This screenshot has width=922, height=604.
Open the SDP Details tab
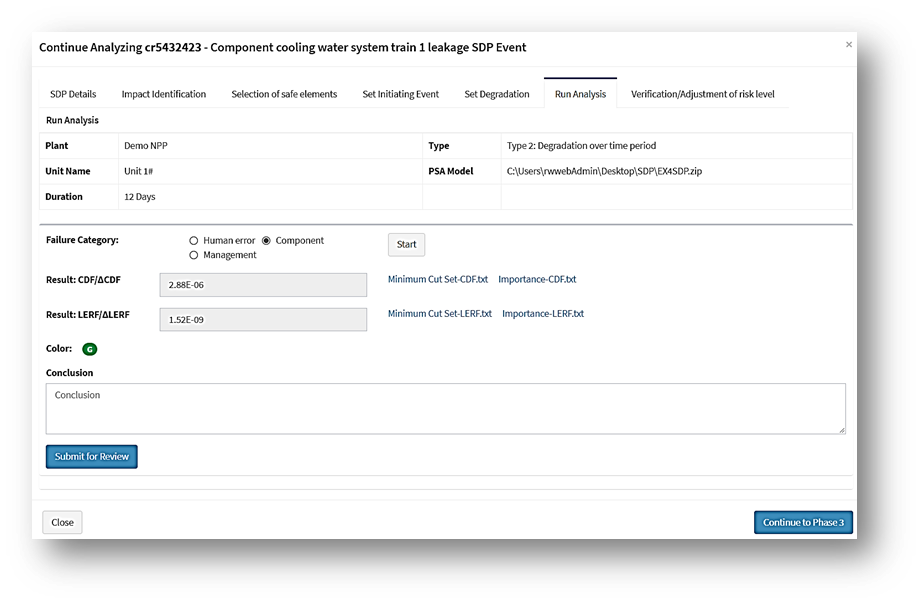click(x=73, y=94)
